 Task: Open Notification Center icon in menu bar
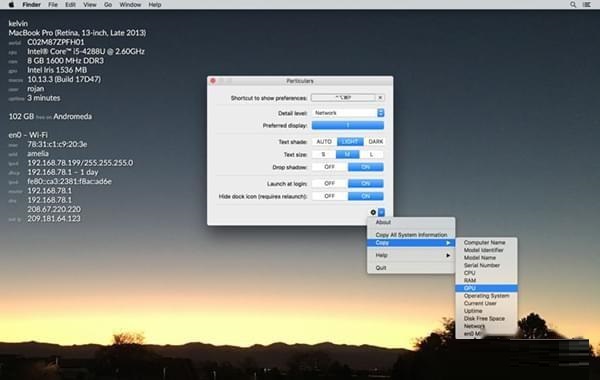587,5
